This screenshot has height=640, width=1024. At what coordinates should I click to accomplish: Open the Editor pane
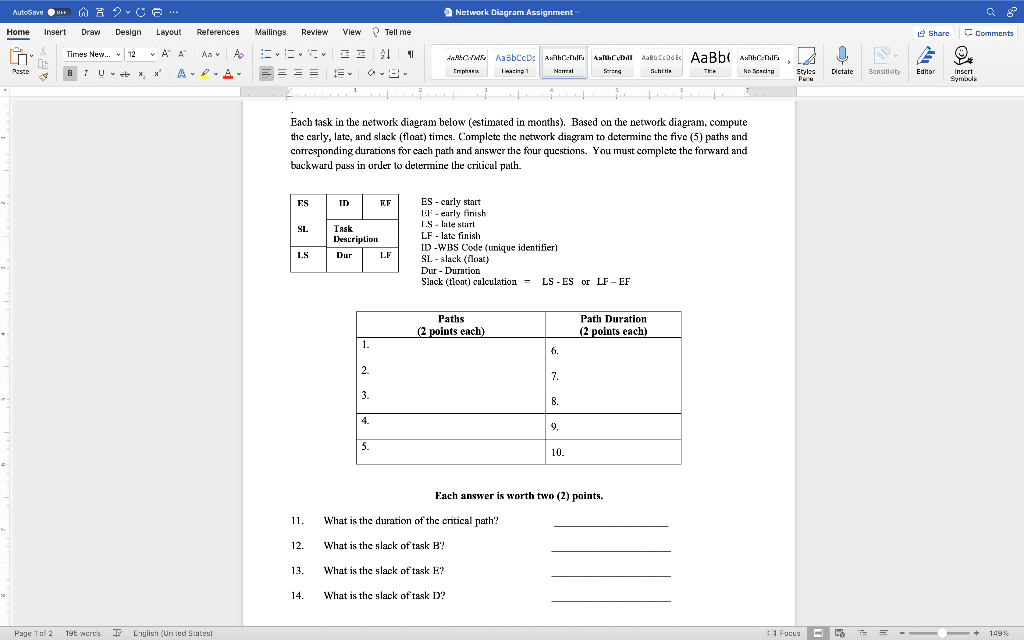[x=925, y=62]
